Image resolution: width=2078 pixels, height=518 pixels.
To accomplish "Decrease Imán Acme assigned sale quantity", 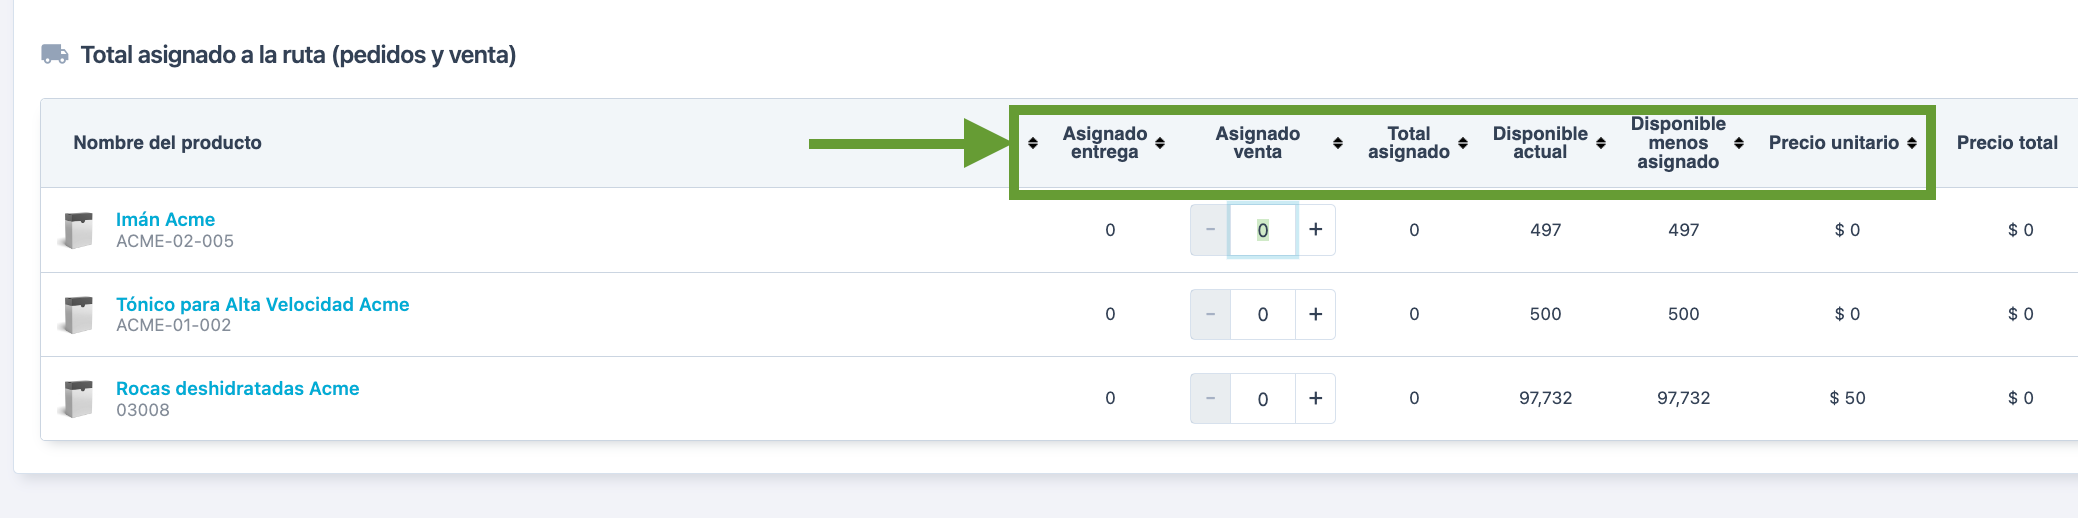I will (x=1210, y=230).
